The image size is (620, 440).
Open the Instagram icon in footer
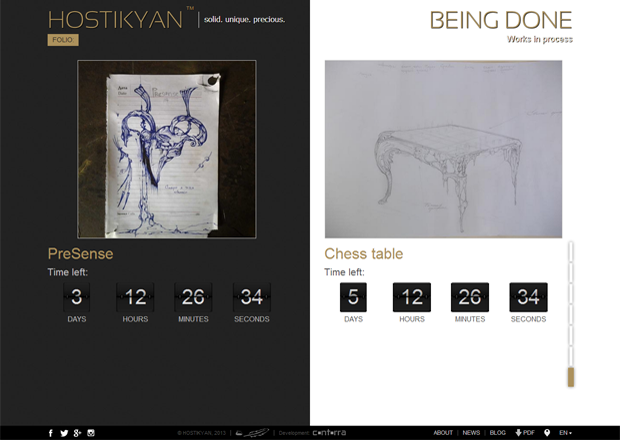tap(91, 433)
